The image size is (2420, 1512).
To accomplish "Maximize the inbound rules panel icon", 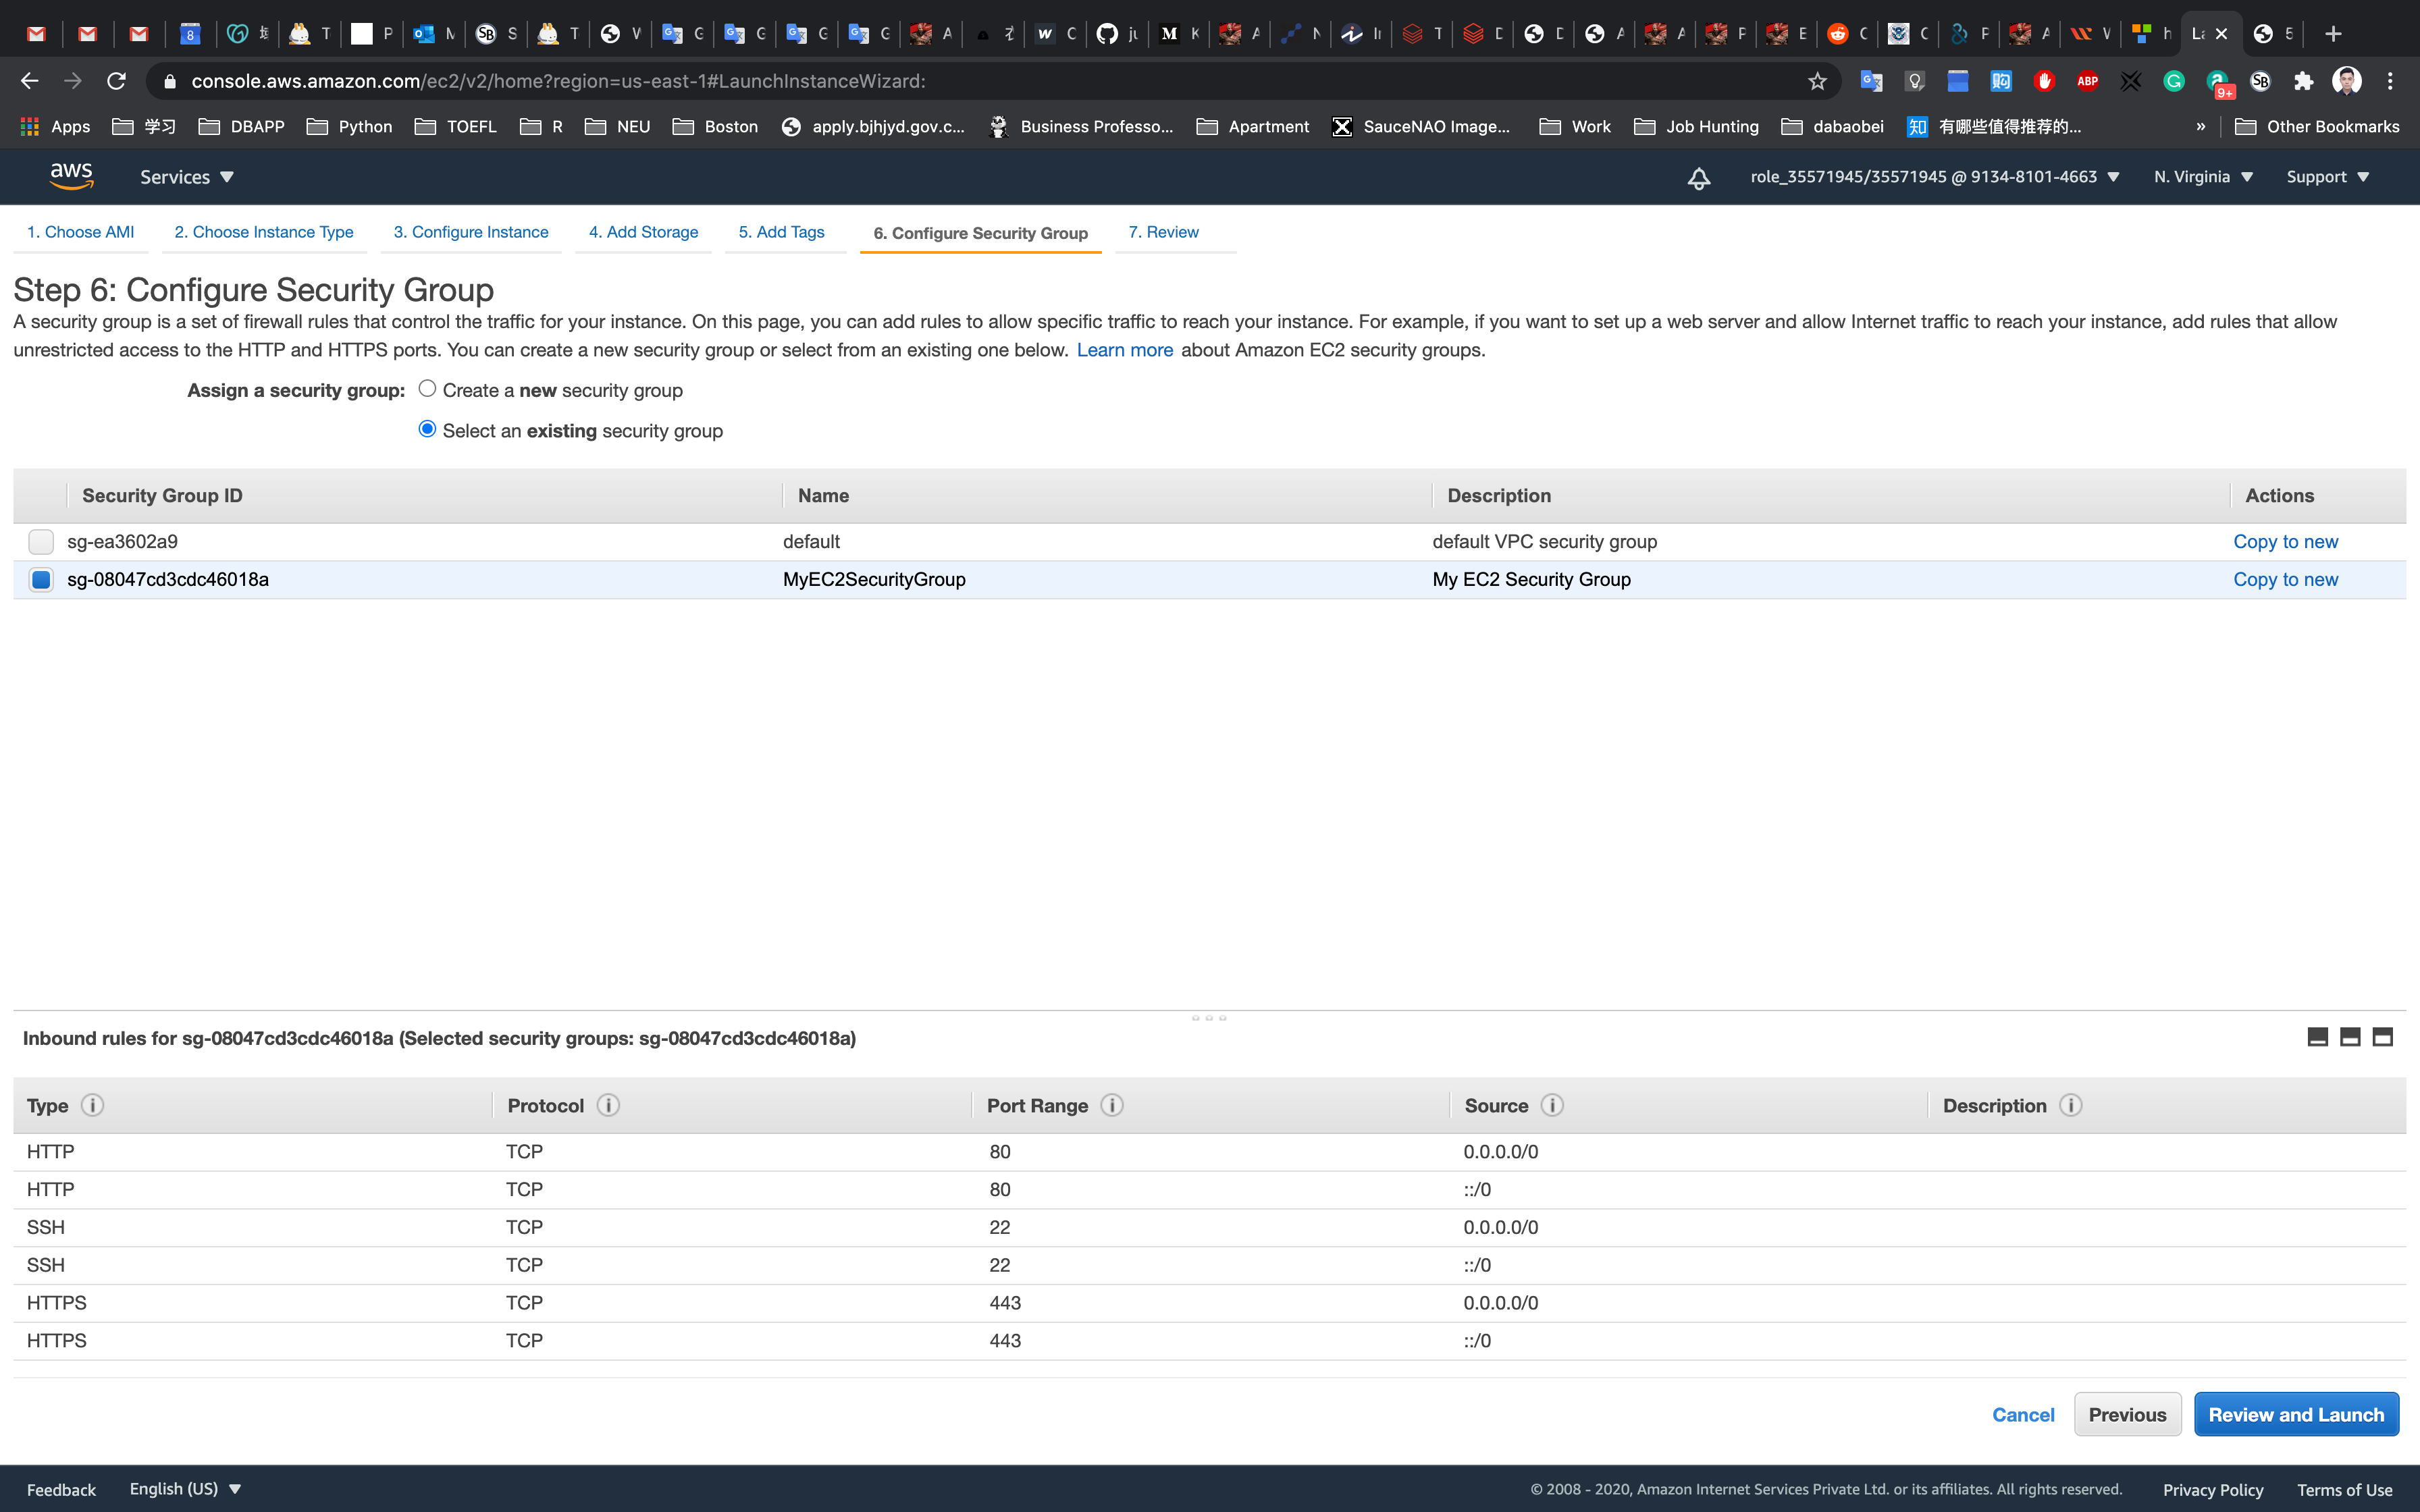I will (2382, 1037).
